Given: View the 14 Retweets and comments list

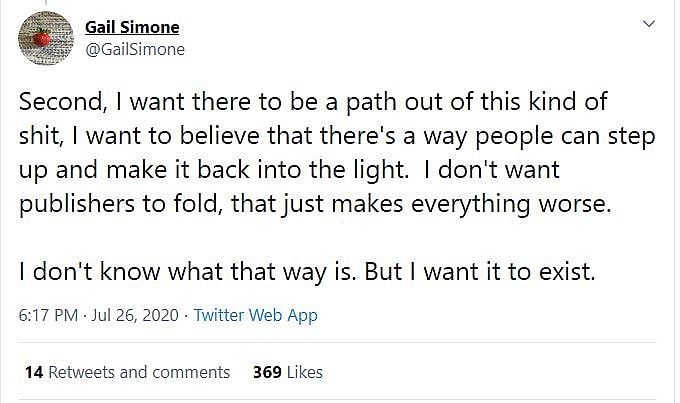Looking at the screenshot, I should click(127, 372).
